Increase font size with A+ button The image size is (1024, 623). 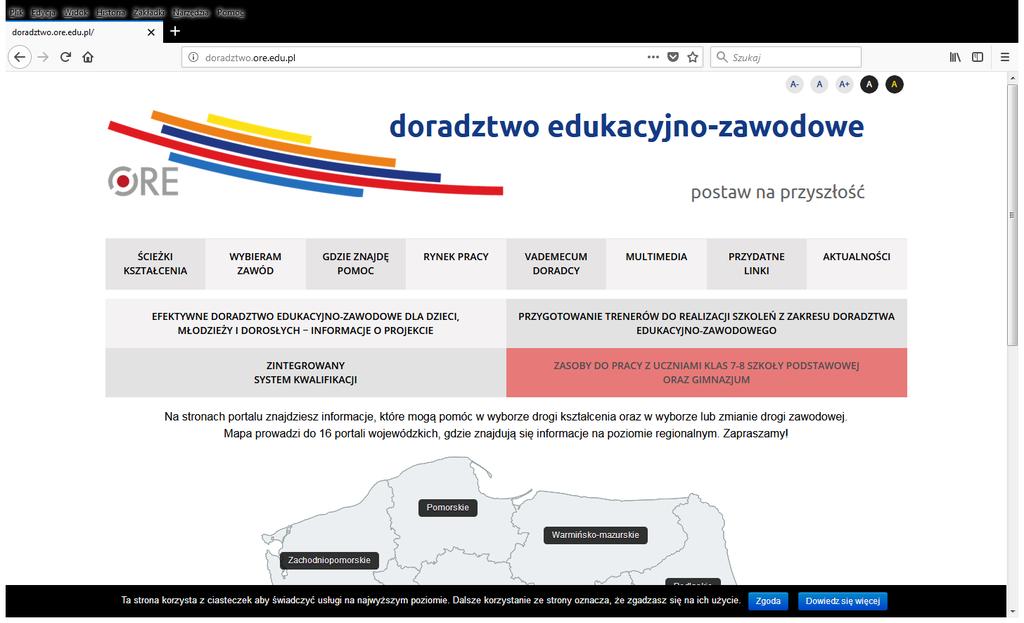point(844,84)
